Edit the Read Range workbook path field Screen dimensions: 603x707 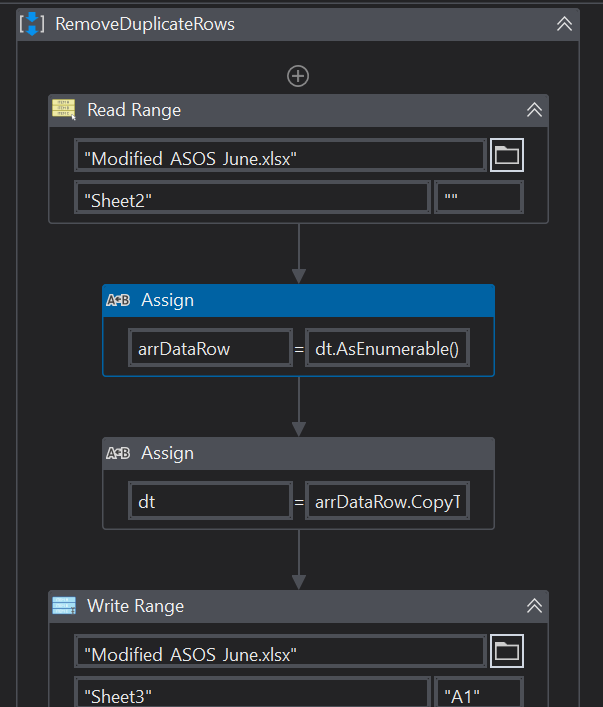coord(280,156)
